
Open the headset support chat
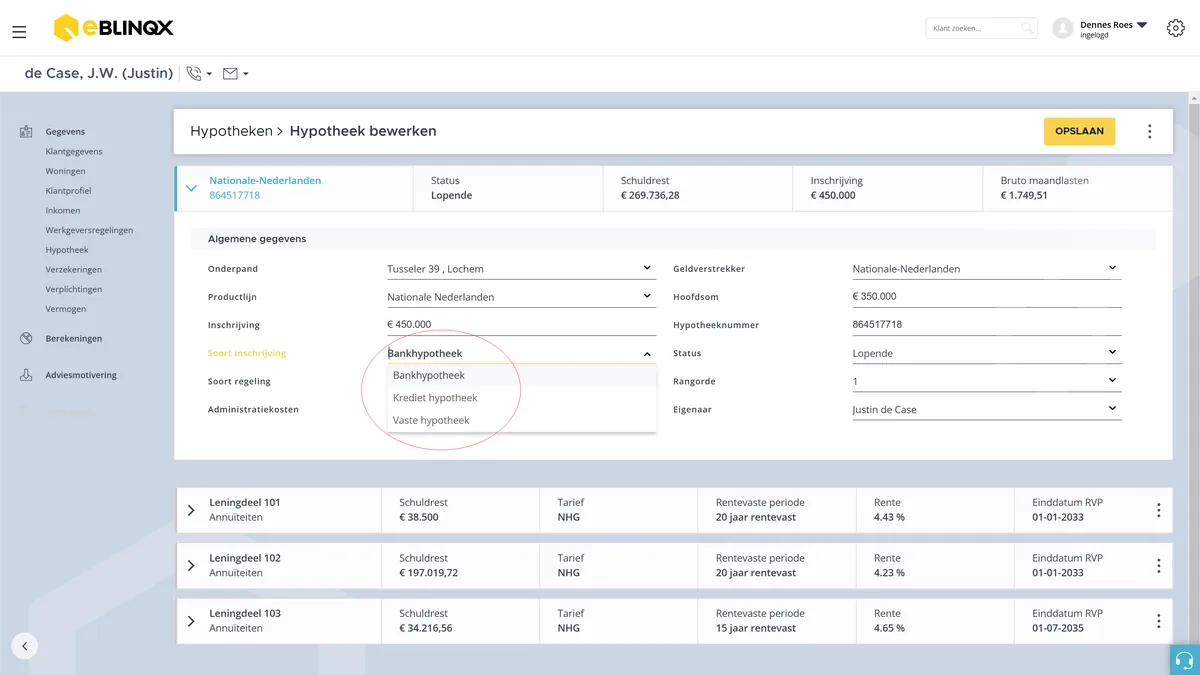point(1185,660)
